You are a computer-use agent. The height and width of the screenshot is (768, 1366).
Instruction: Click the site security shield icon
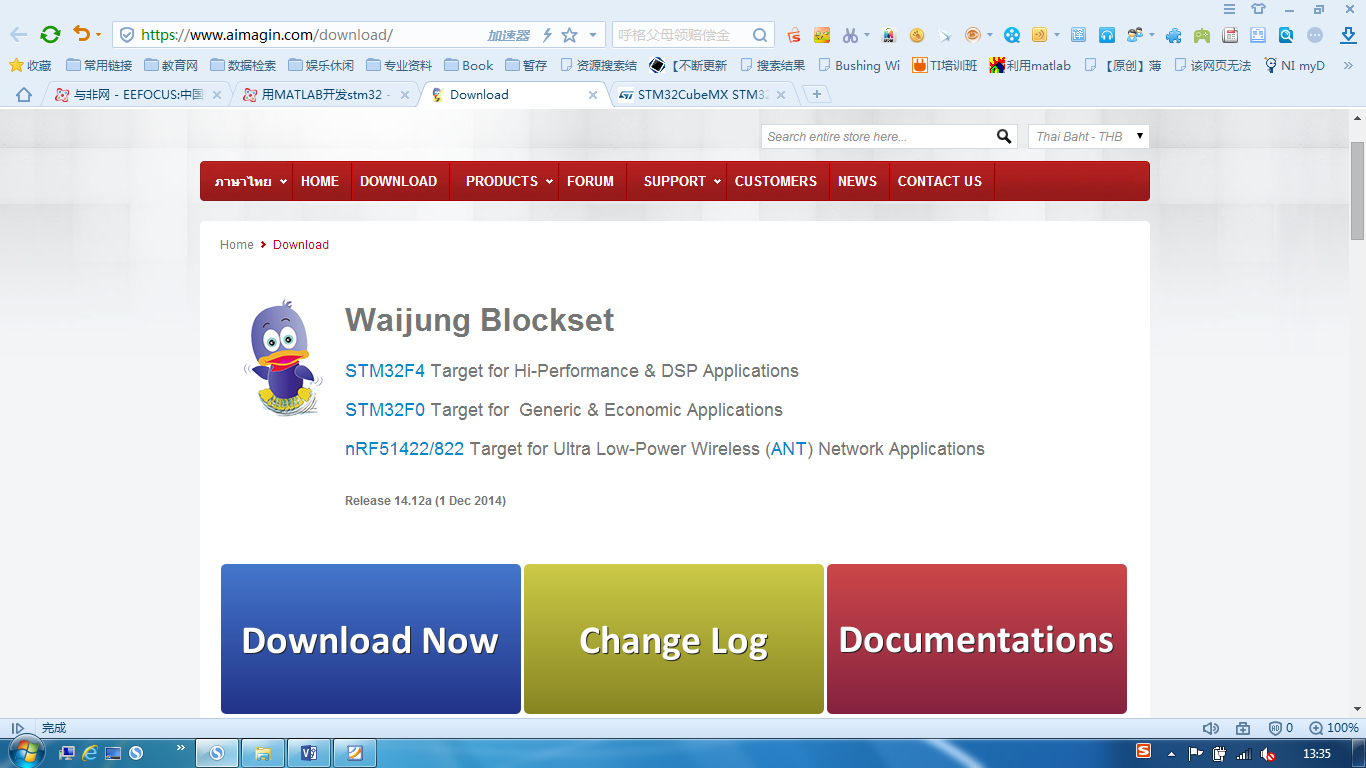127,35
